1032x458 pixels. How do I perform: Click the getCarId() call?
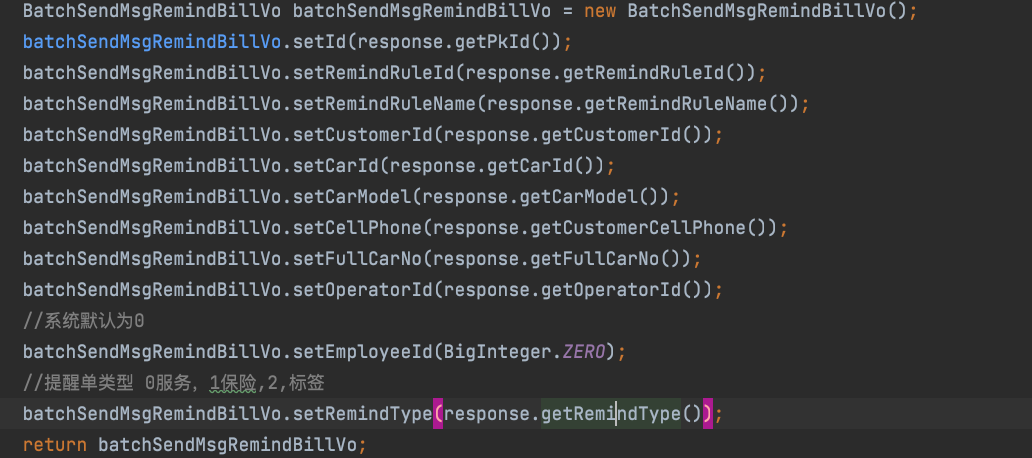point(540,166)
